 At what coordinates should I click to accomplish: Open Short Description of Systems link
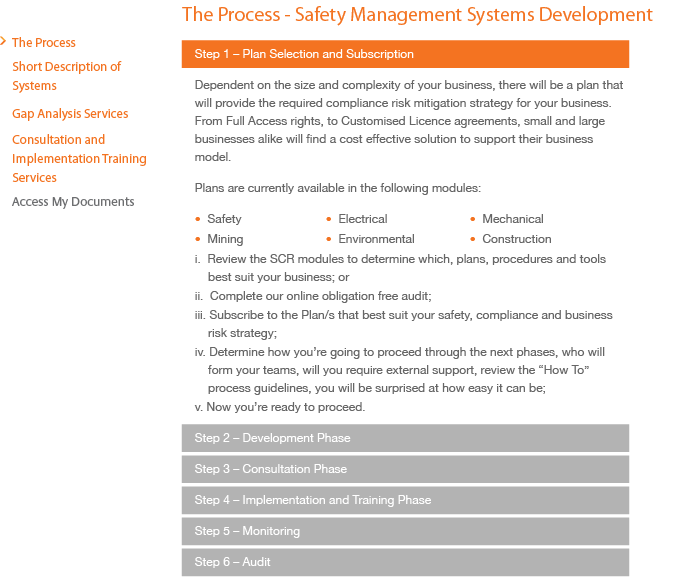[x=66, y=76]
